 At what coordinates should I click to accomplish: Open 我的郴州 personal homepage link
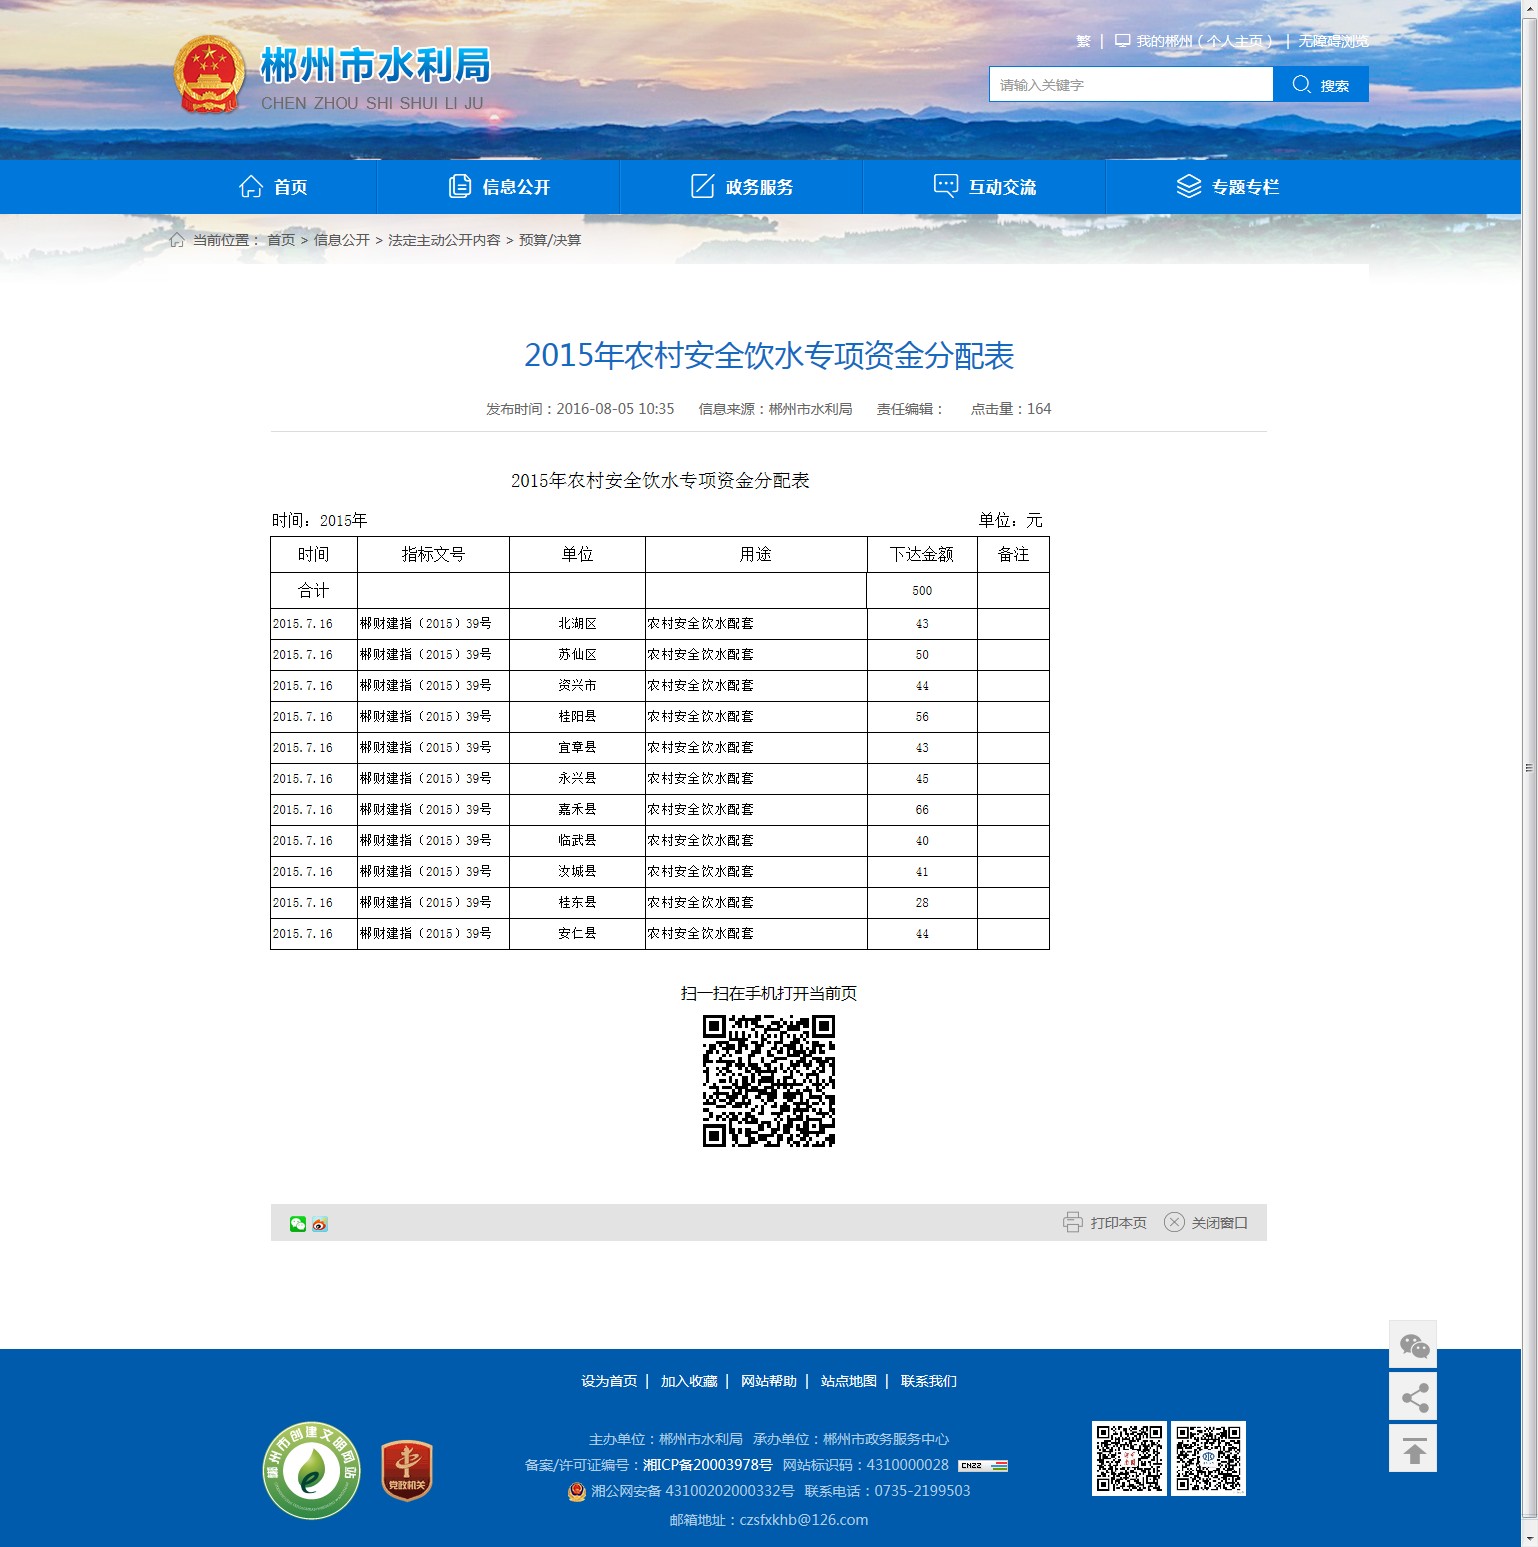(x=1194, y=42)
